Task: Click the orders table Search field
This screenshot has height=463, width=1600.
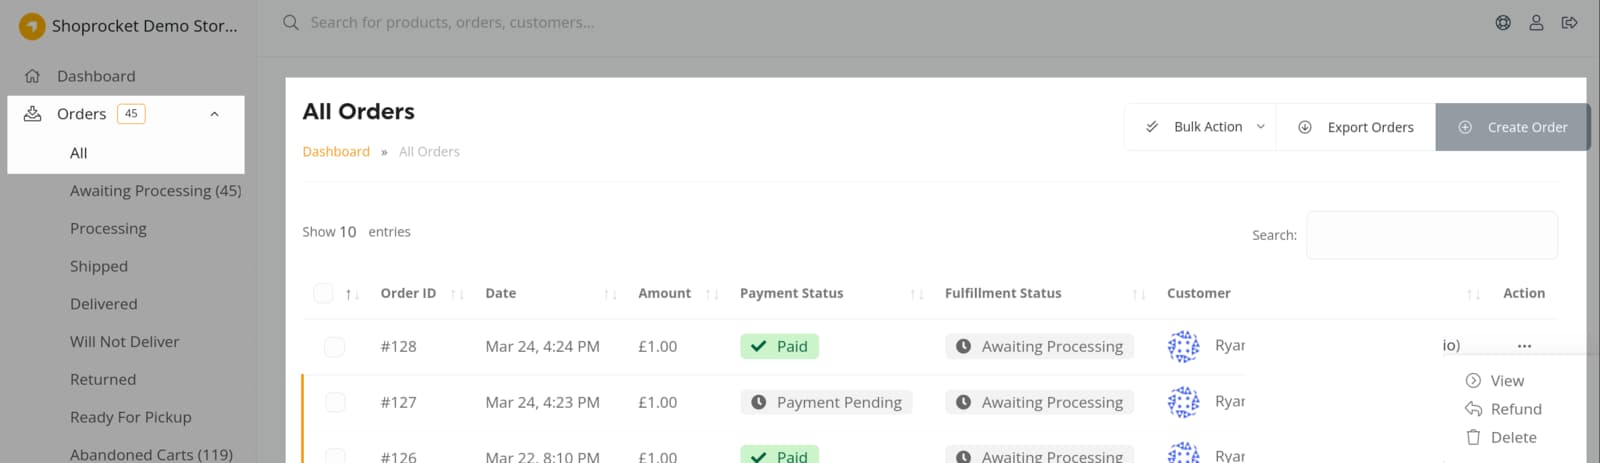Action: pos(1431,235)
